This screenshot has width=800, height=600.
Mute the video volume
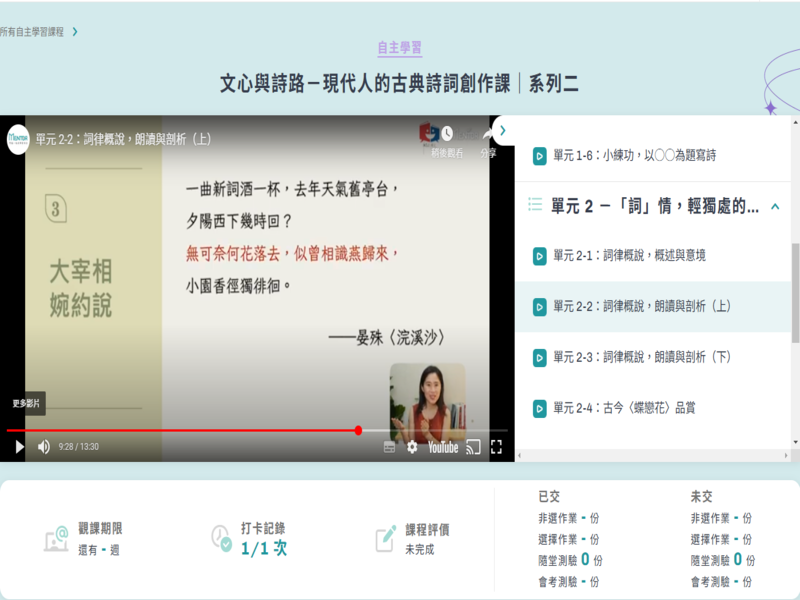coord(44,447)
